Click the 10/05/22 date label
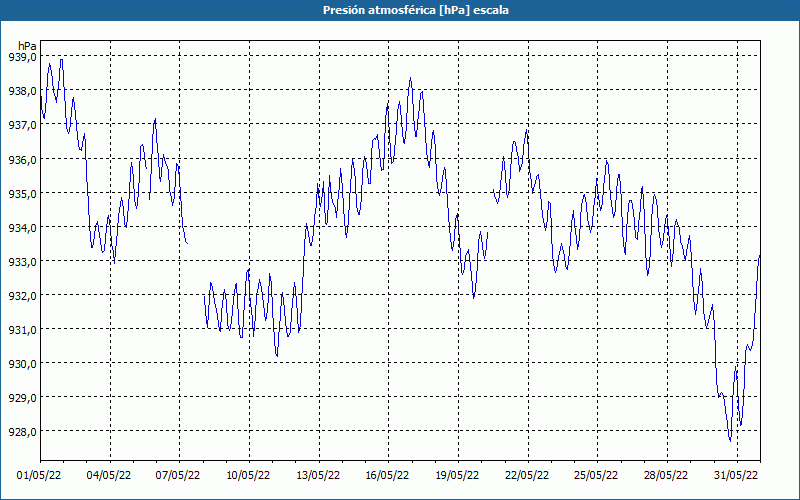Screen dimensions: 800x500 click(x=248, y=475)
